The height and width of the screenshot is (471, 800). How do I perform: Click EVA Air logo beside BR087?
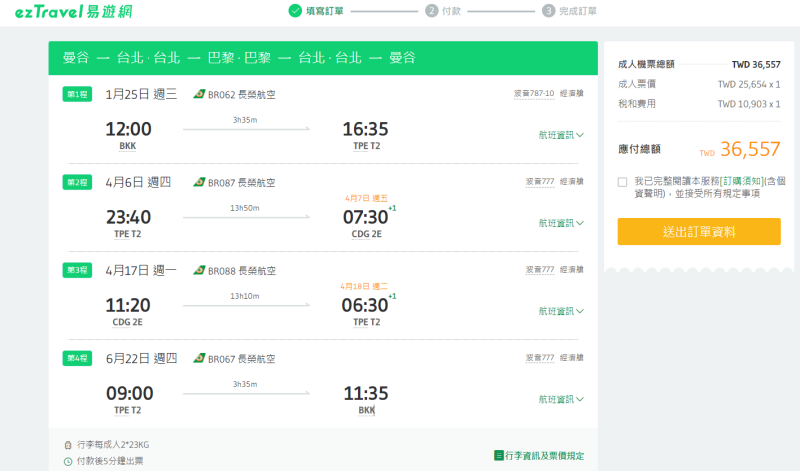tap(199, 183)
